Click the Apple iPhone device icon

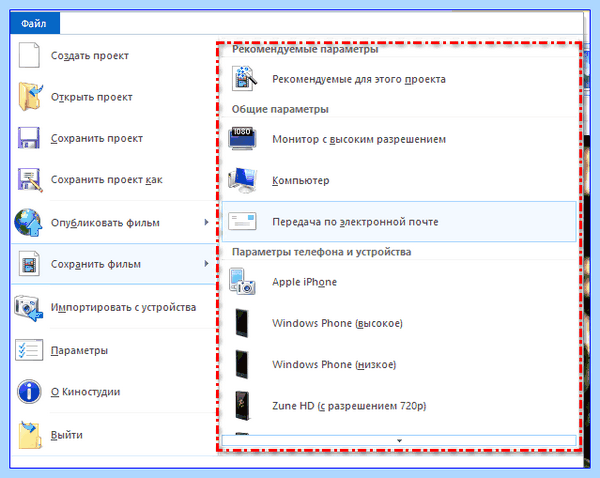(x=242, y=282)
